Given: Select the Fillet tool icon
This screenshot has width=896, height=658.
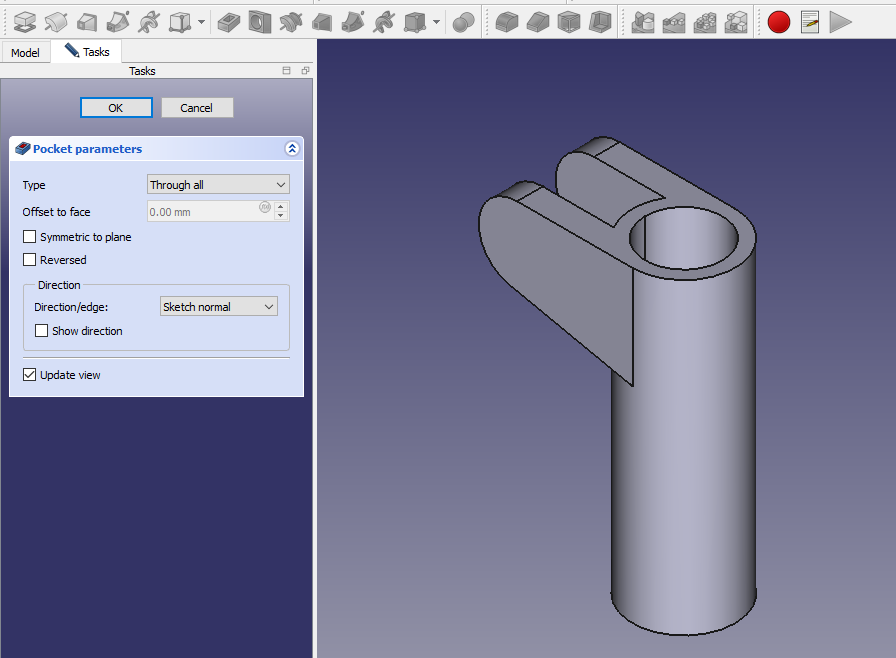Looking at the screenshot, I should (x=507, y=21).
